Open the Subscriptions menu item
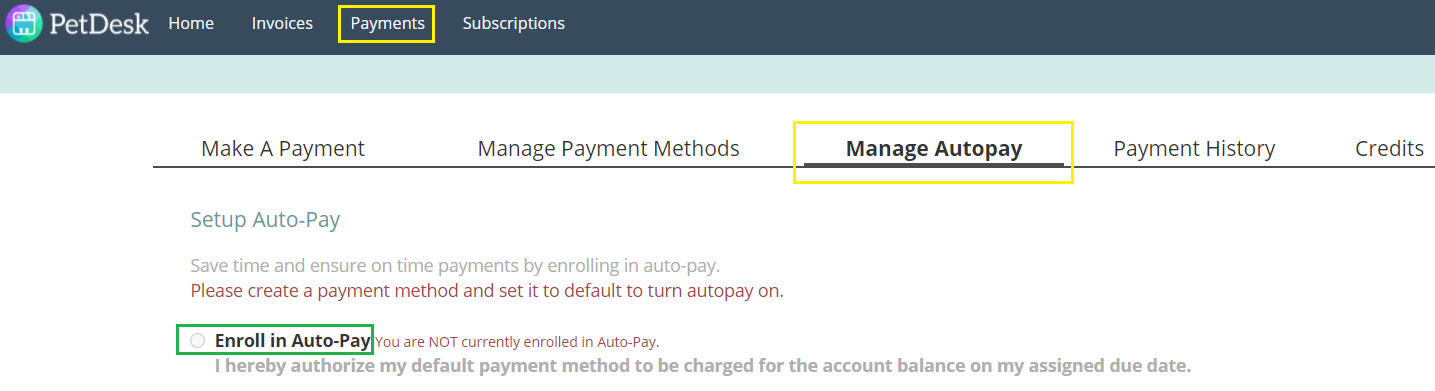This screenshot has width=1435, height=391. (x=513, y=23)
